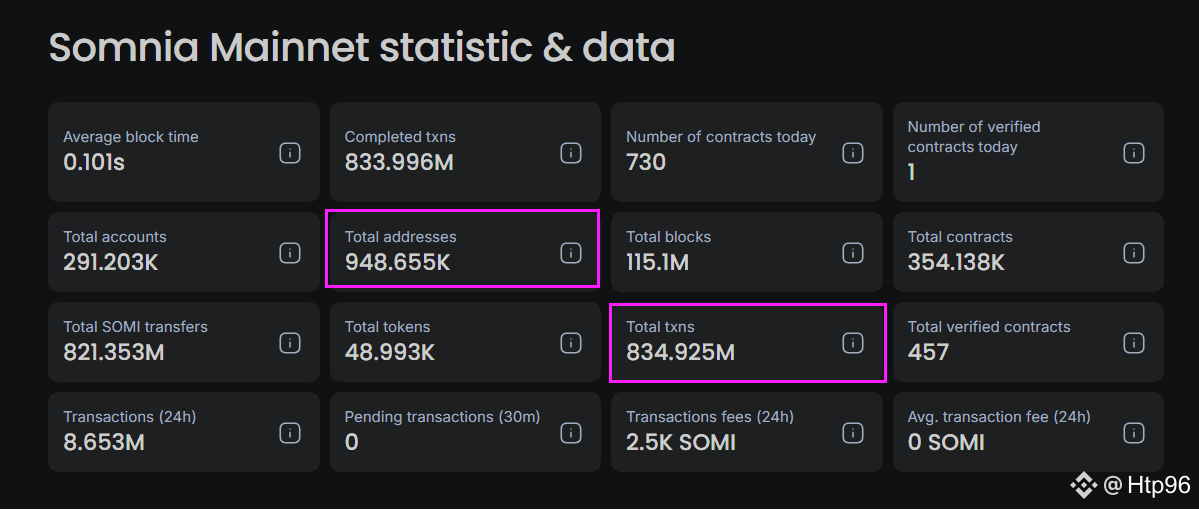Screen dimensions: 1199x511
Task: Open Transactions fees (24h) info icon
Action: coord(853,433)
